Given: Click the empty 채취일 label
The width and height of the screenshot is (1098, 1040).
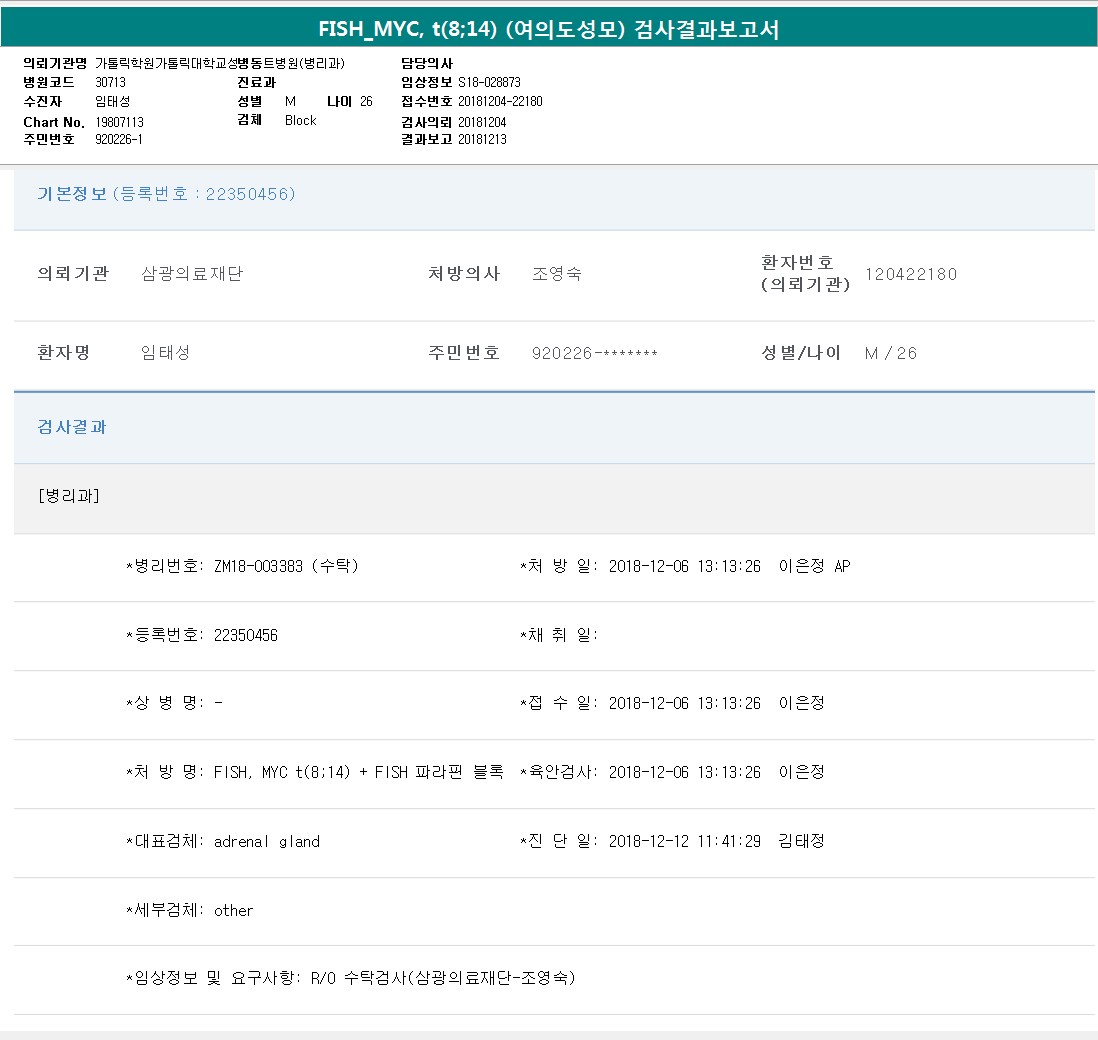Looking at the screenshot, I should (x=559, y=635).
